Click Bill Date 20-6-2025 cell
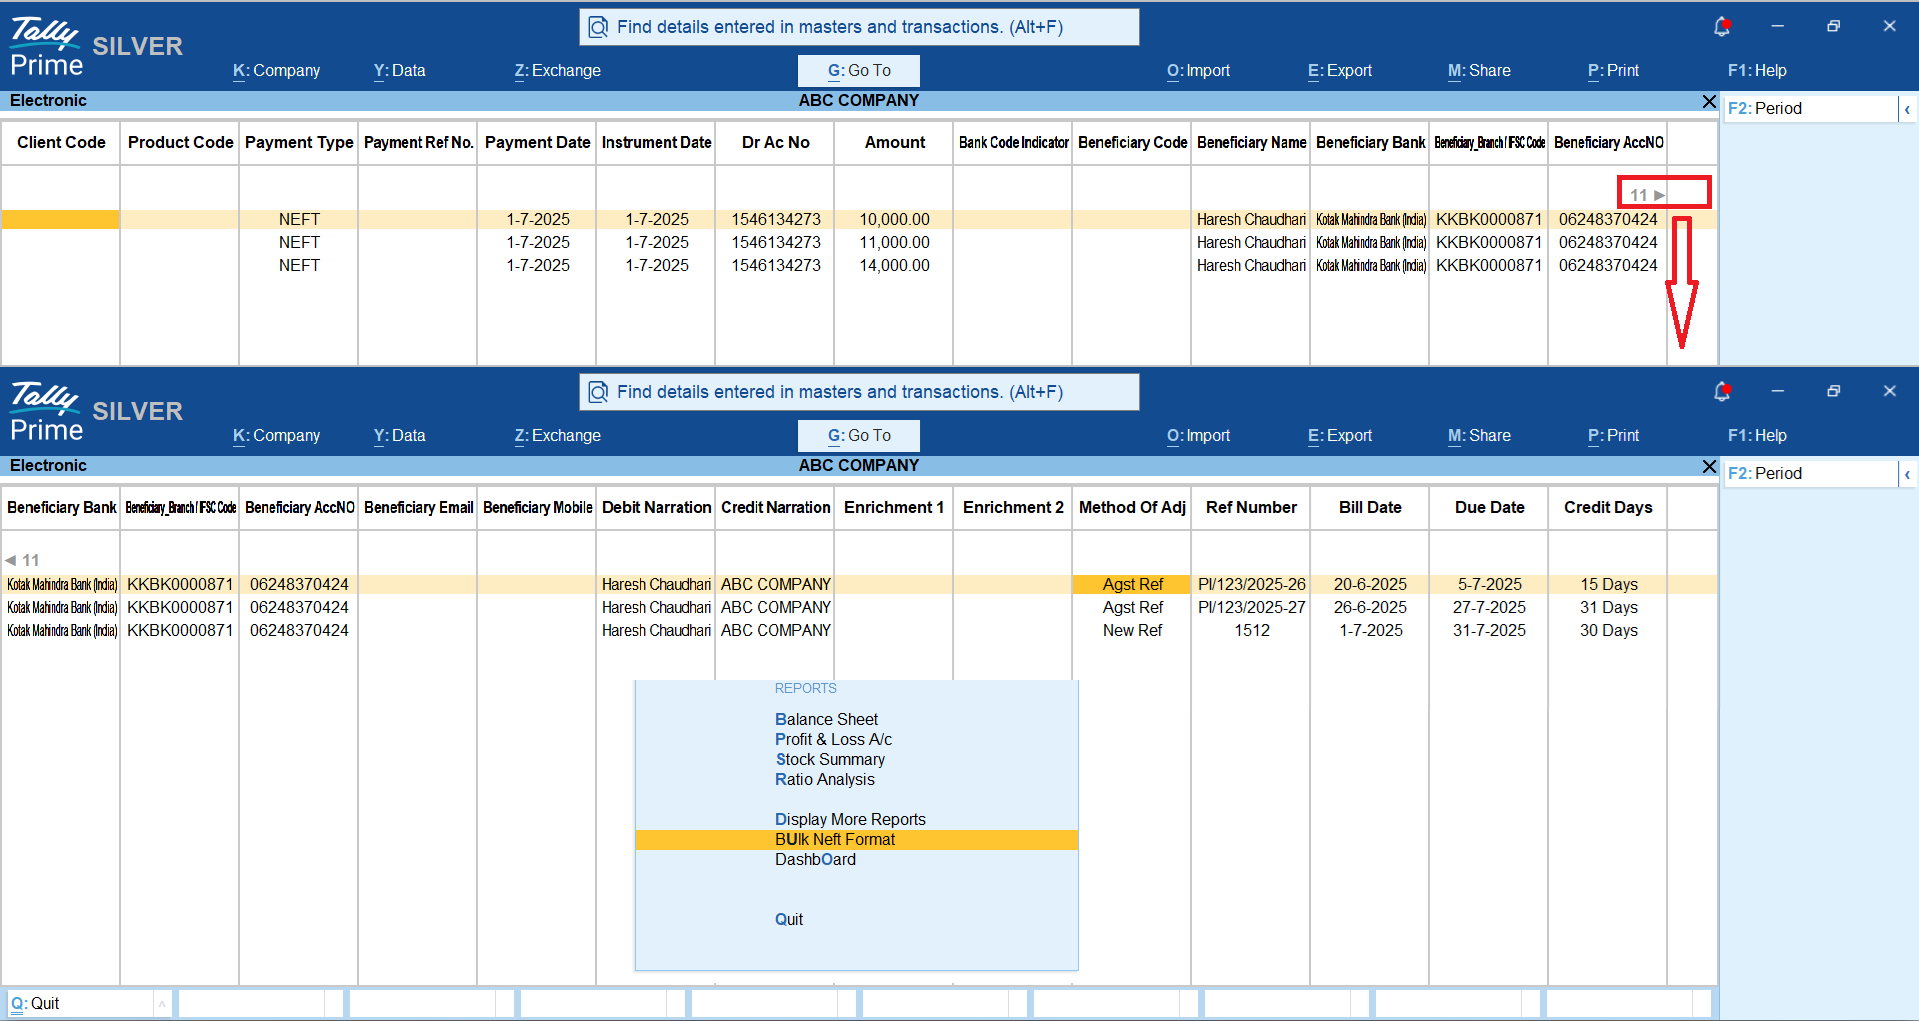The width and height of the screenshot is (1919, 1021). (x=1370, y=585)
